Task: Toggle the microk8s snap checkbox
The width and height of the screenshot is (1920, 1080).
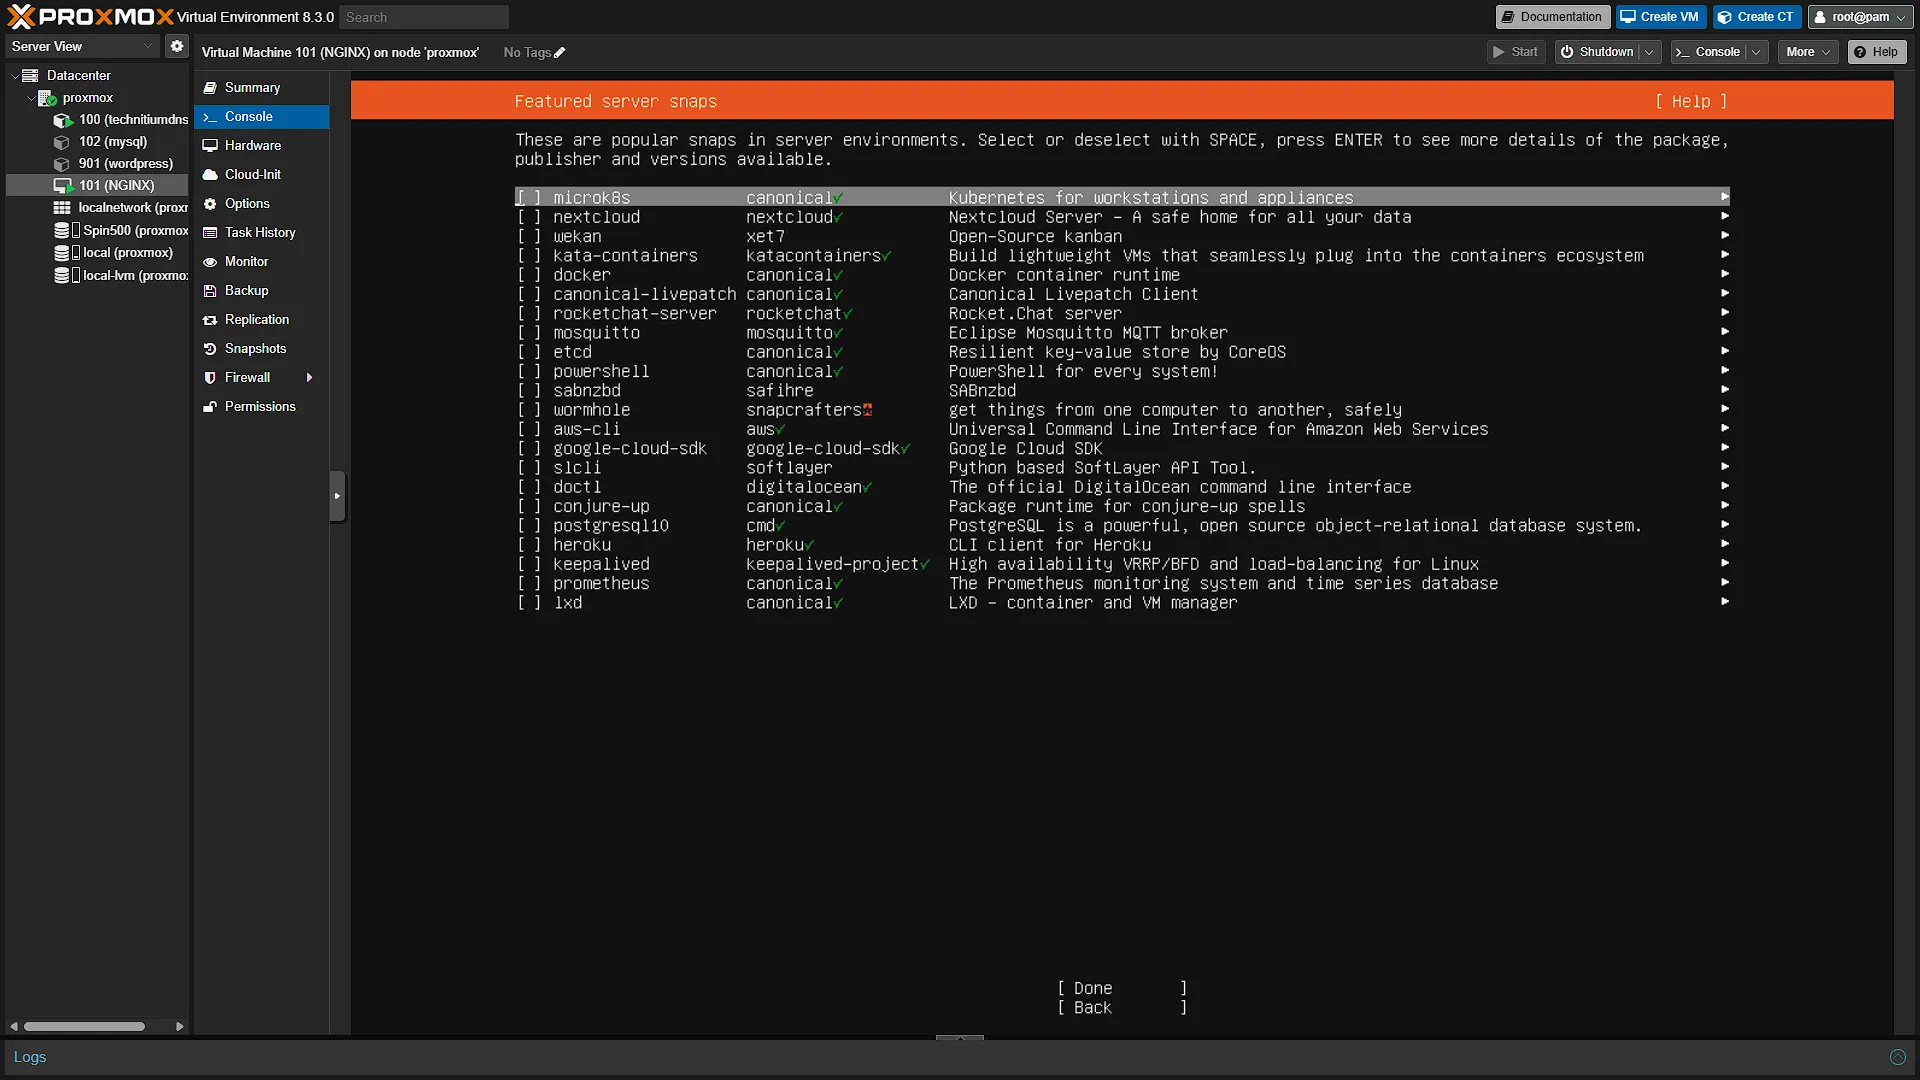Action: point(529,198)
